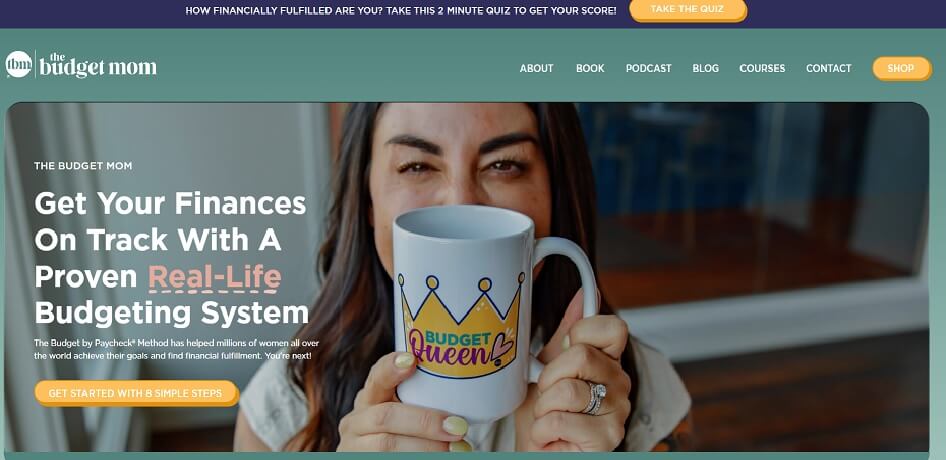This screenshot has width=946, height=460.
Task: Click the "Get Your Finances" headline line
Action: [x=170, y=203]
